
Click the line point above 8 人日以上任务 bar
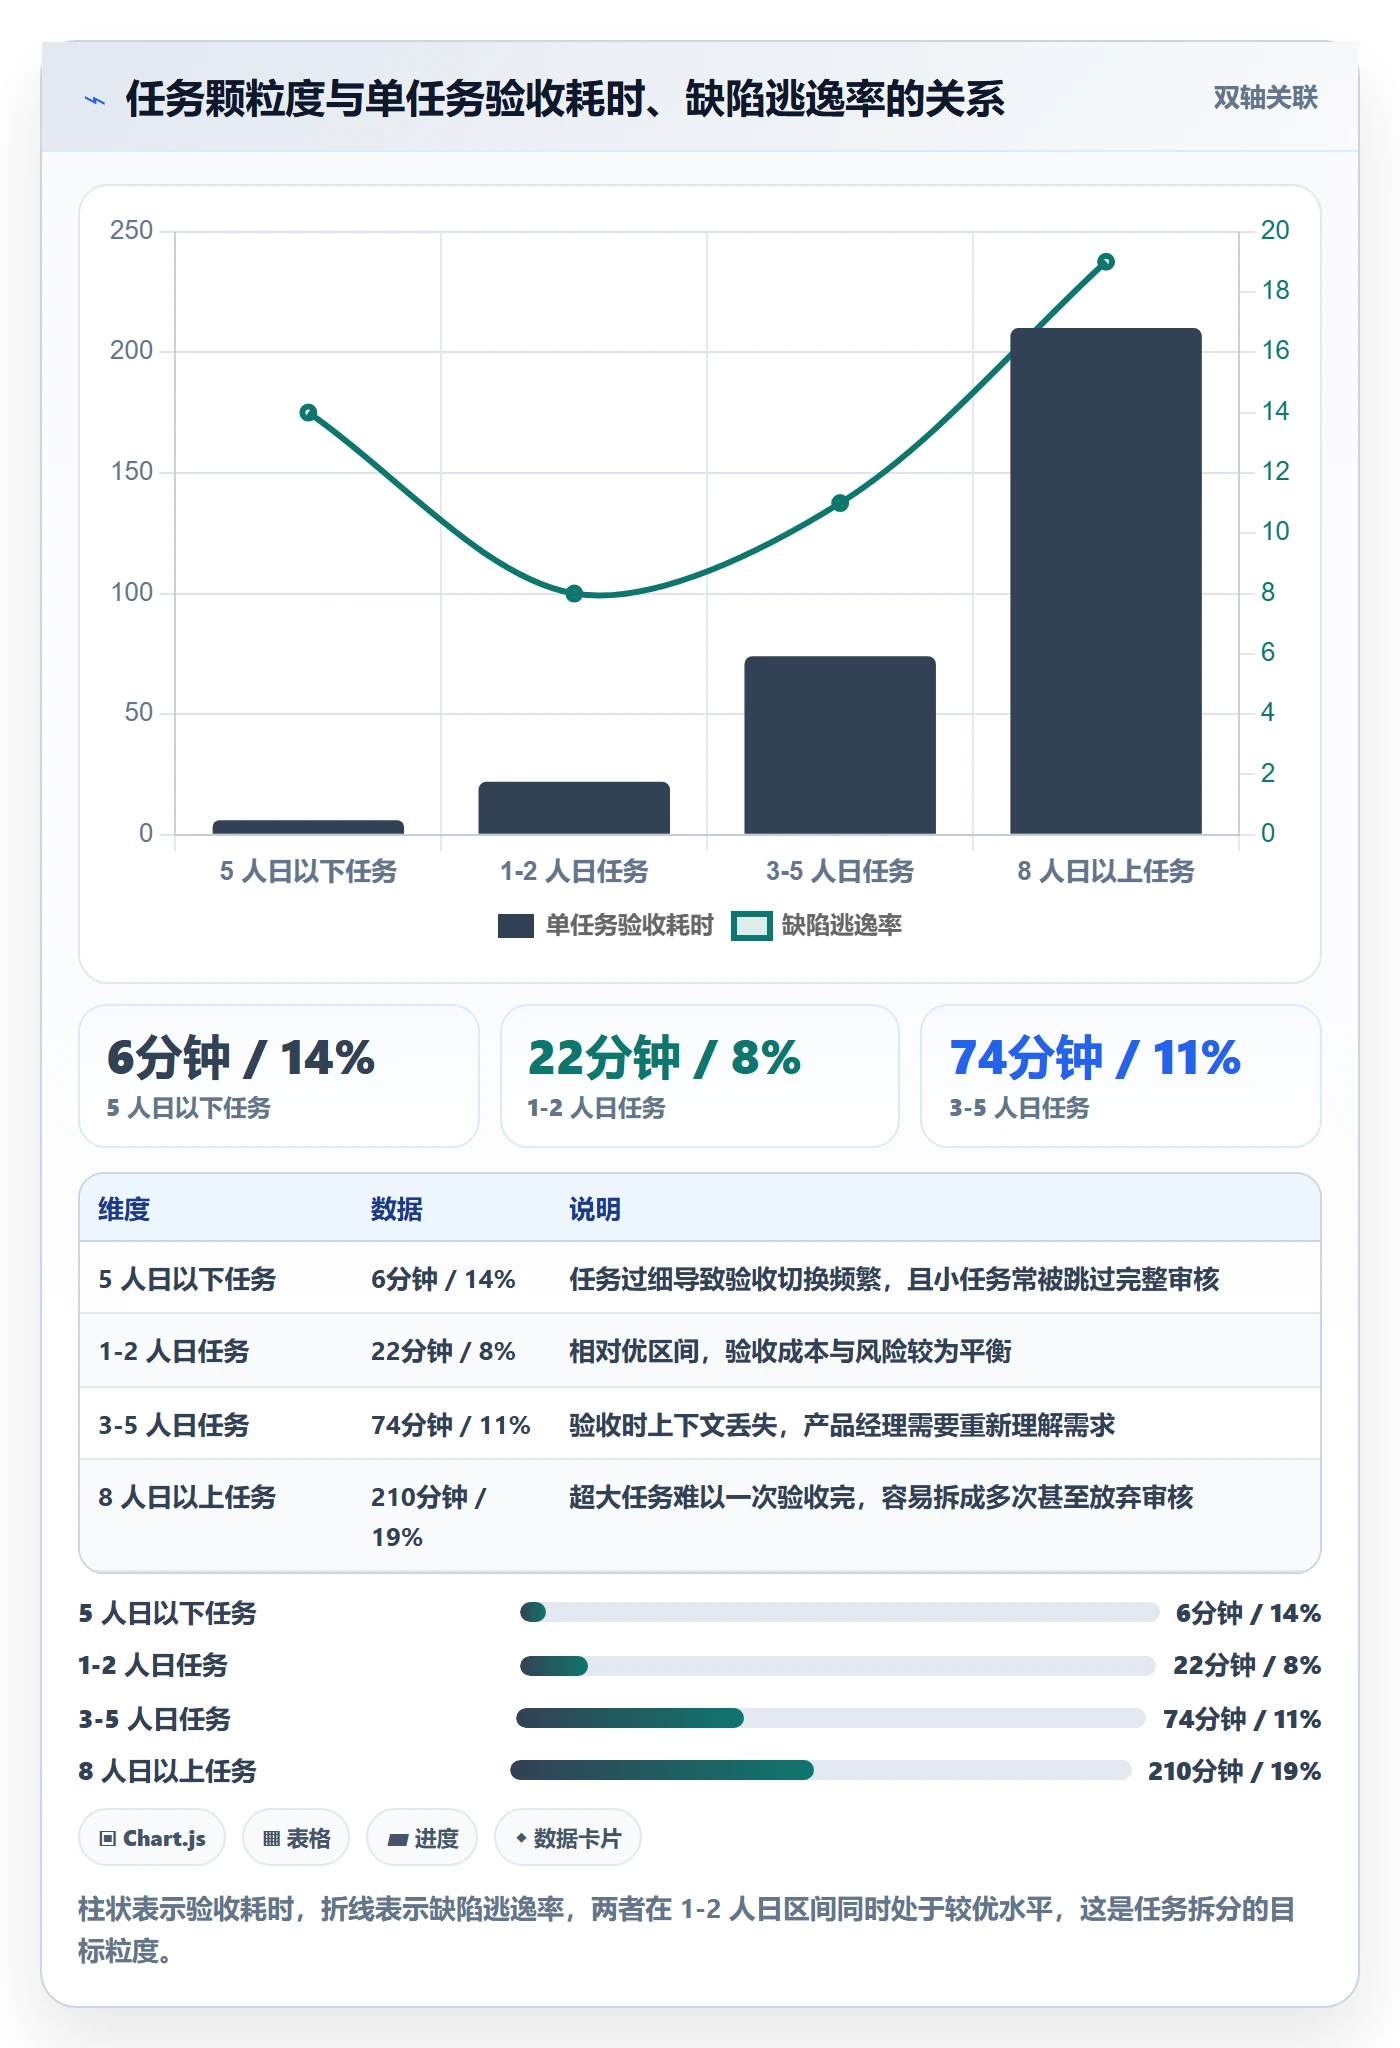[1106, 262]
